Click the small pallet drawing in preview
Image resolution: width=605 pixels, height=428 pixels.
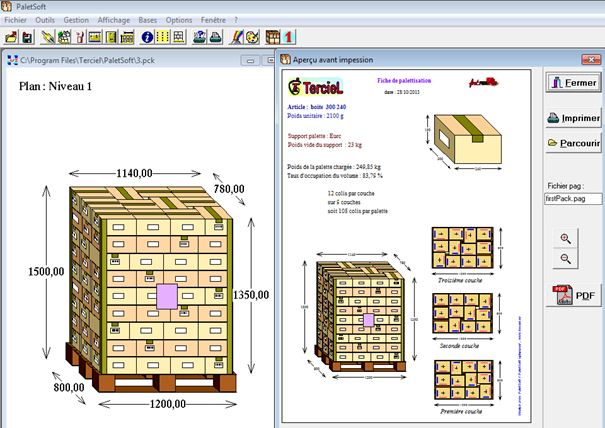(x=360, y=316)
